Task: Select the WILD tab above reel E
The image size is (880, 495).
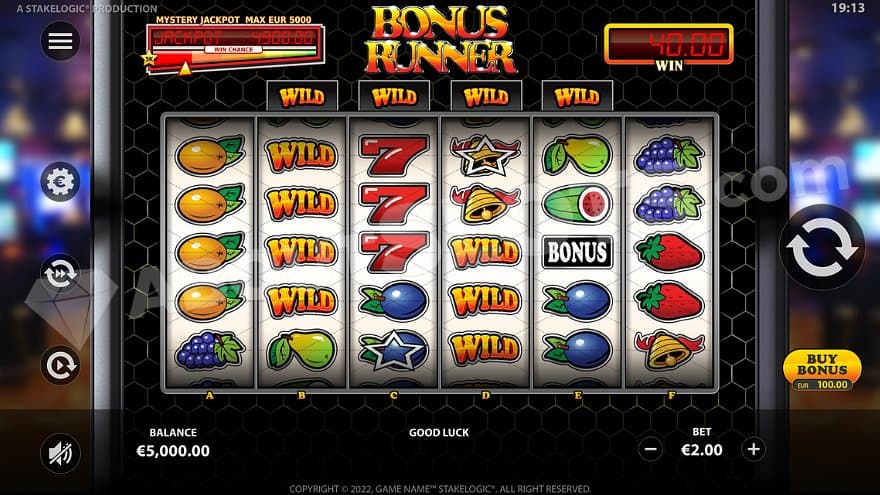Action: [x=577, y=97]
